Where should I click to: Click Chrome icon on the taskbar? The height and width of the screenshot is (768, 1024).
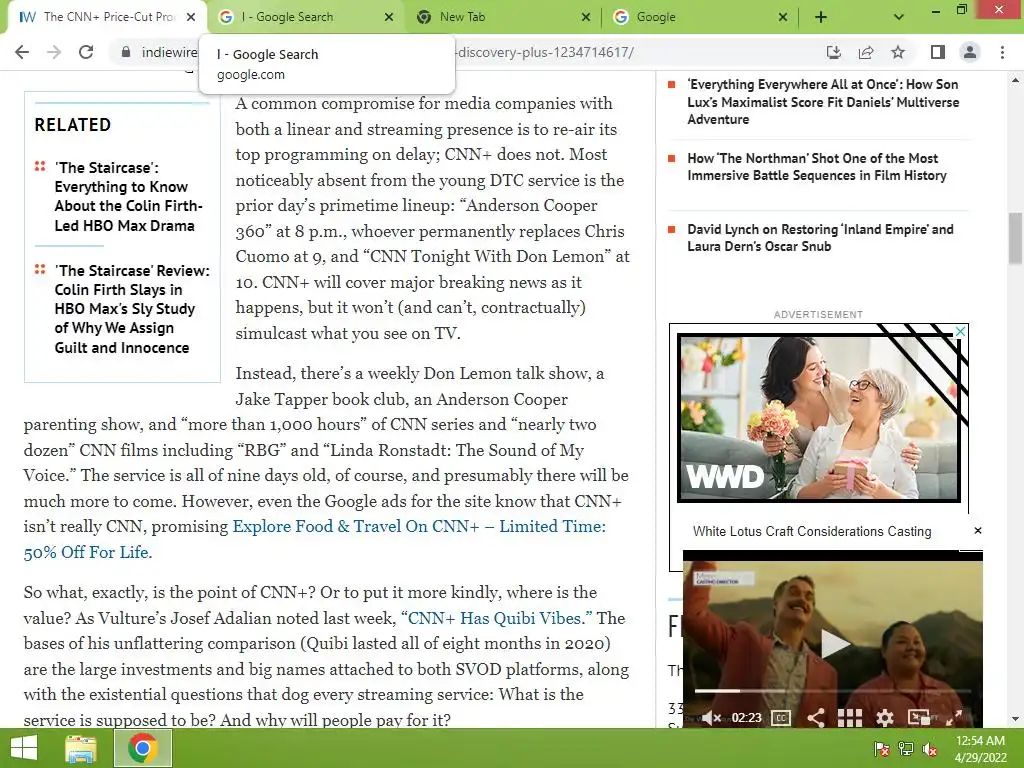pyautogui.click(x=142, y=748)
